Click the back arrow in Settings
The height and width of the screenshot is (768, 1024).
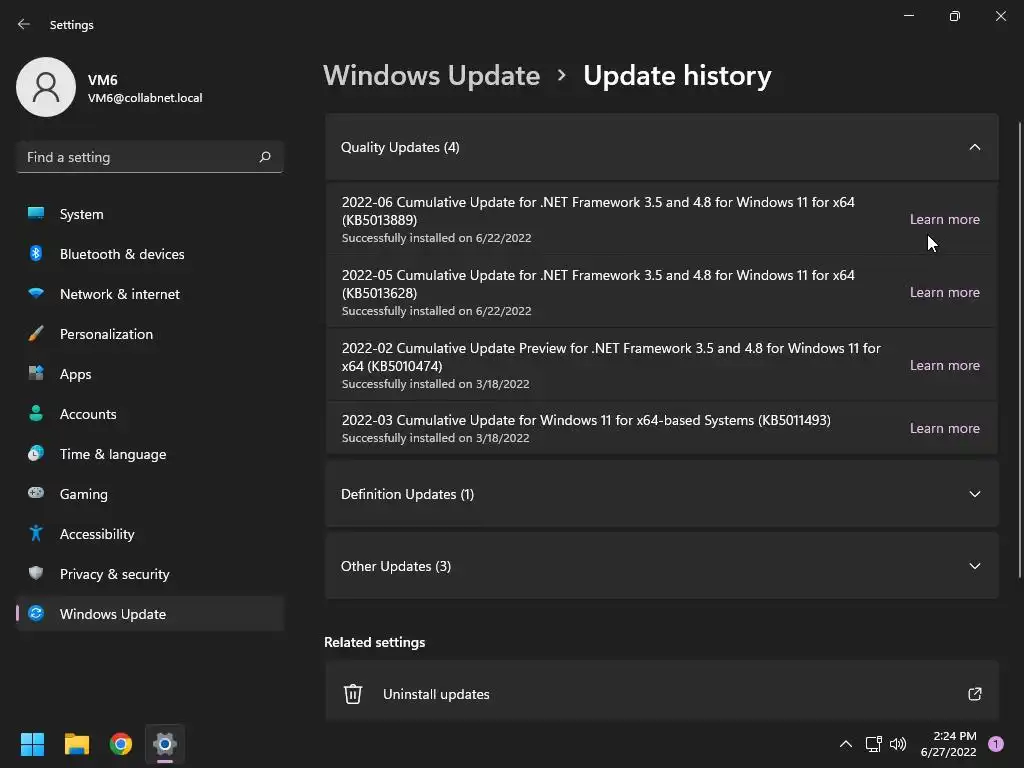pyautogui.click(x=24, y=24)
